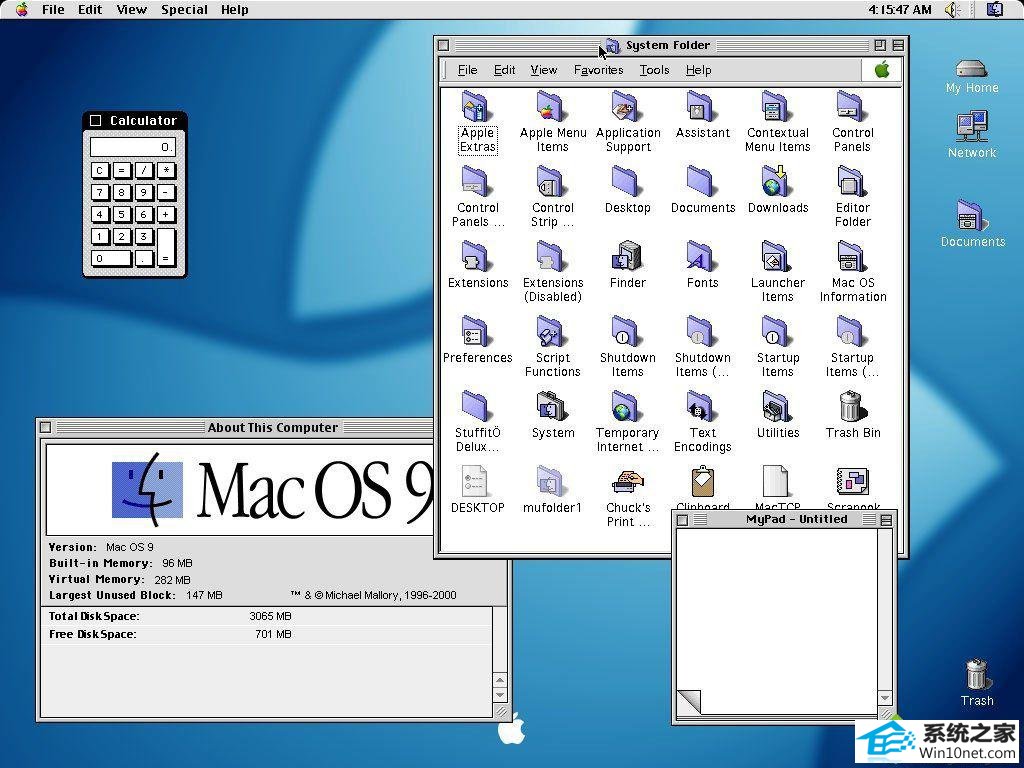Open the File menu in System Folder window
The image size is (1024, 768).
468,70
